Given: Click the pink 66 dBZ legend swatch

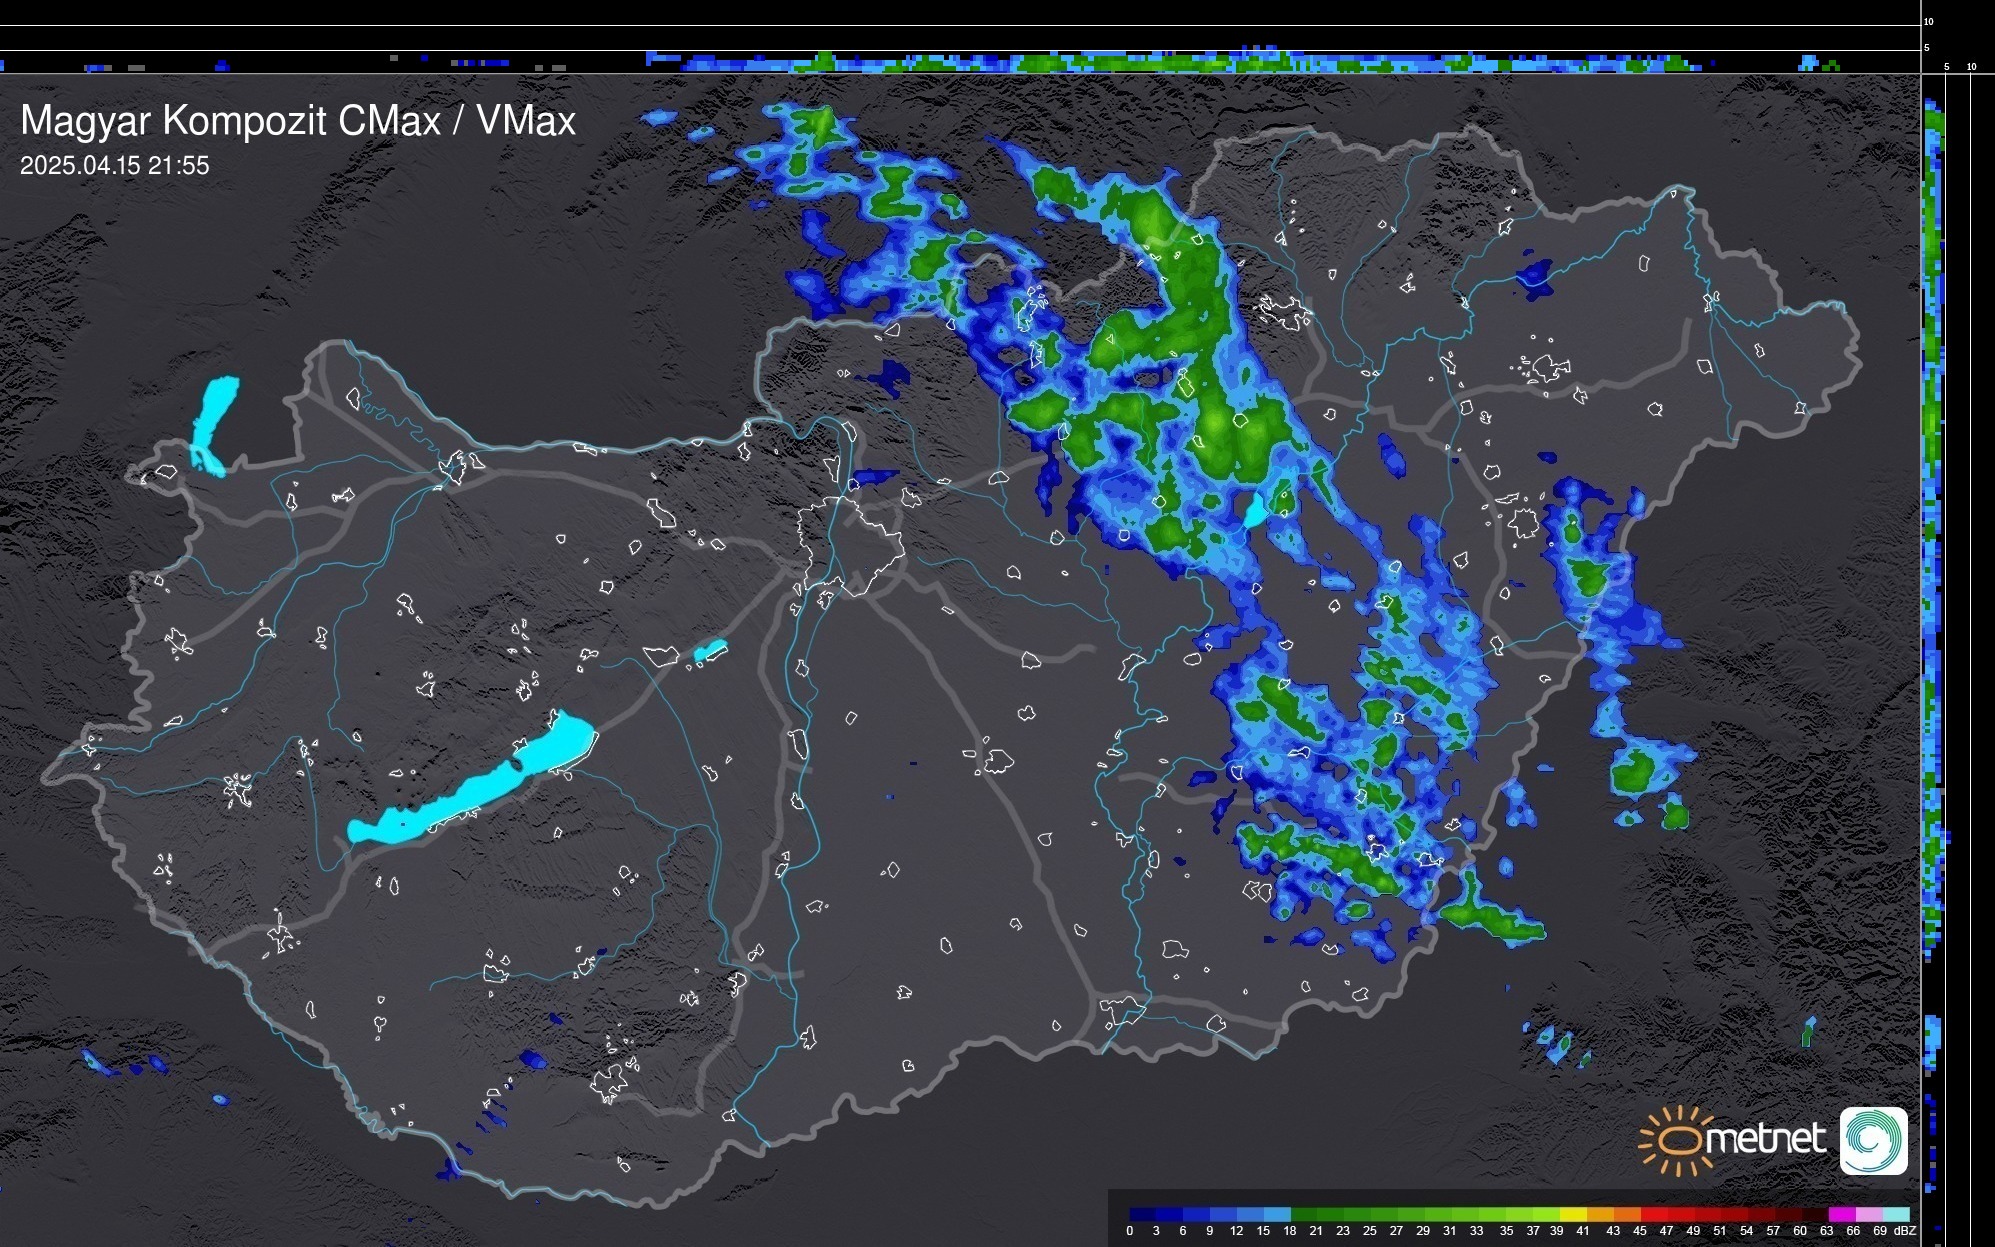Looking at the screenshot, I should (1868, 1214).
